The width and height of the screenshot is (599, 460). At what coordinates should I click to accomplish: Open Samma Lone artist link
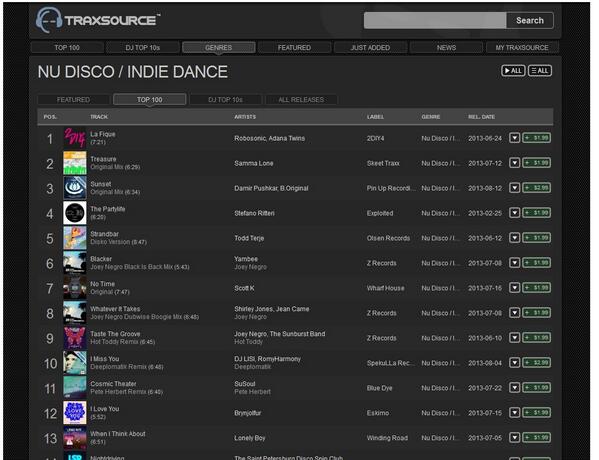(x=254, y=163)
